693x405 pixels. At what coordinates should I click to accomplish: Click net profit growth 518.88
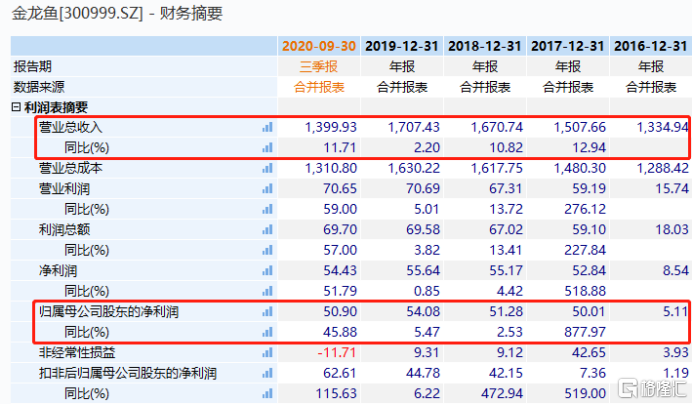click(x=585, y=291)
